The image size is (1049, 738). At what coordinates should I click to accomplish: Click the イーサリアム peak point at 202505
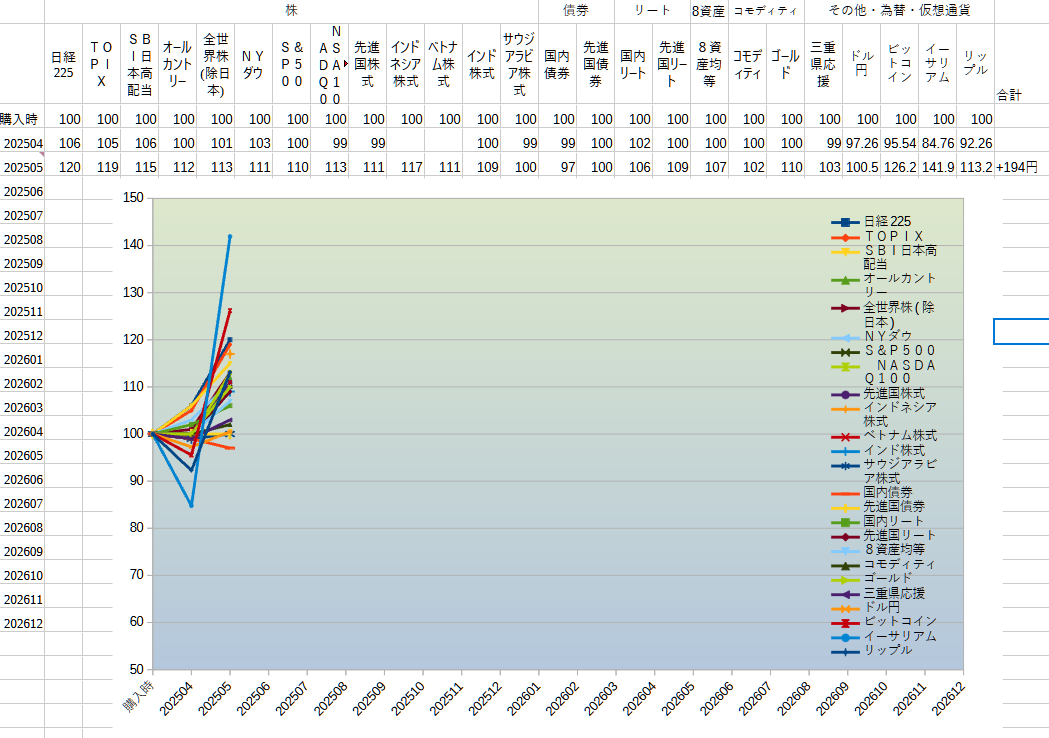(229, 236)
